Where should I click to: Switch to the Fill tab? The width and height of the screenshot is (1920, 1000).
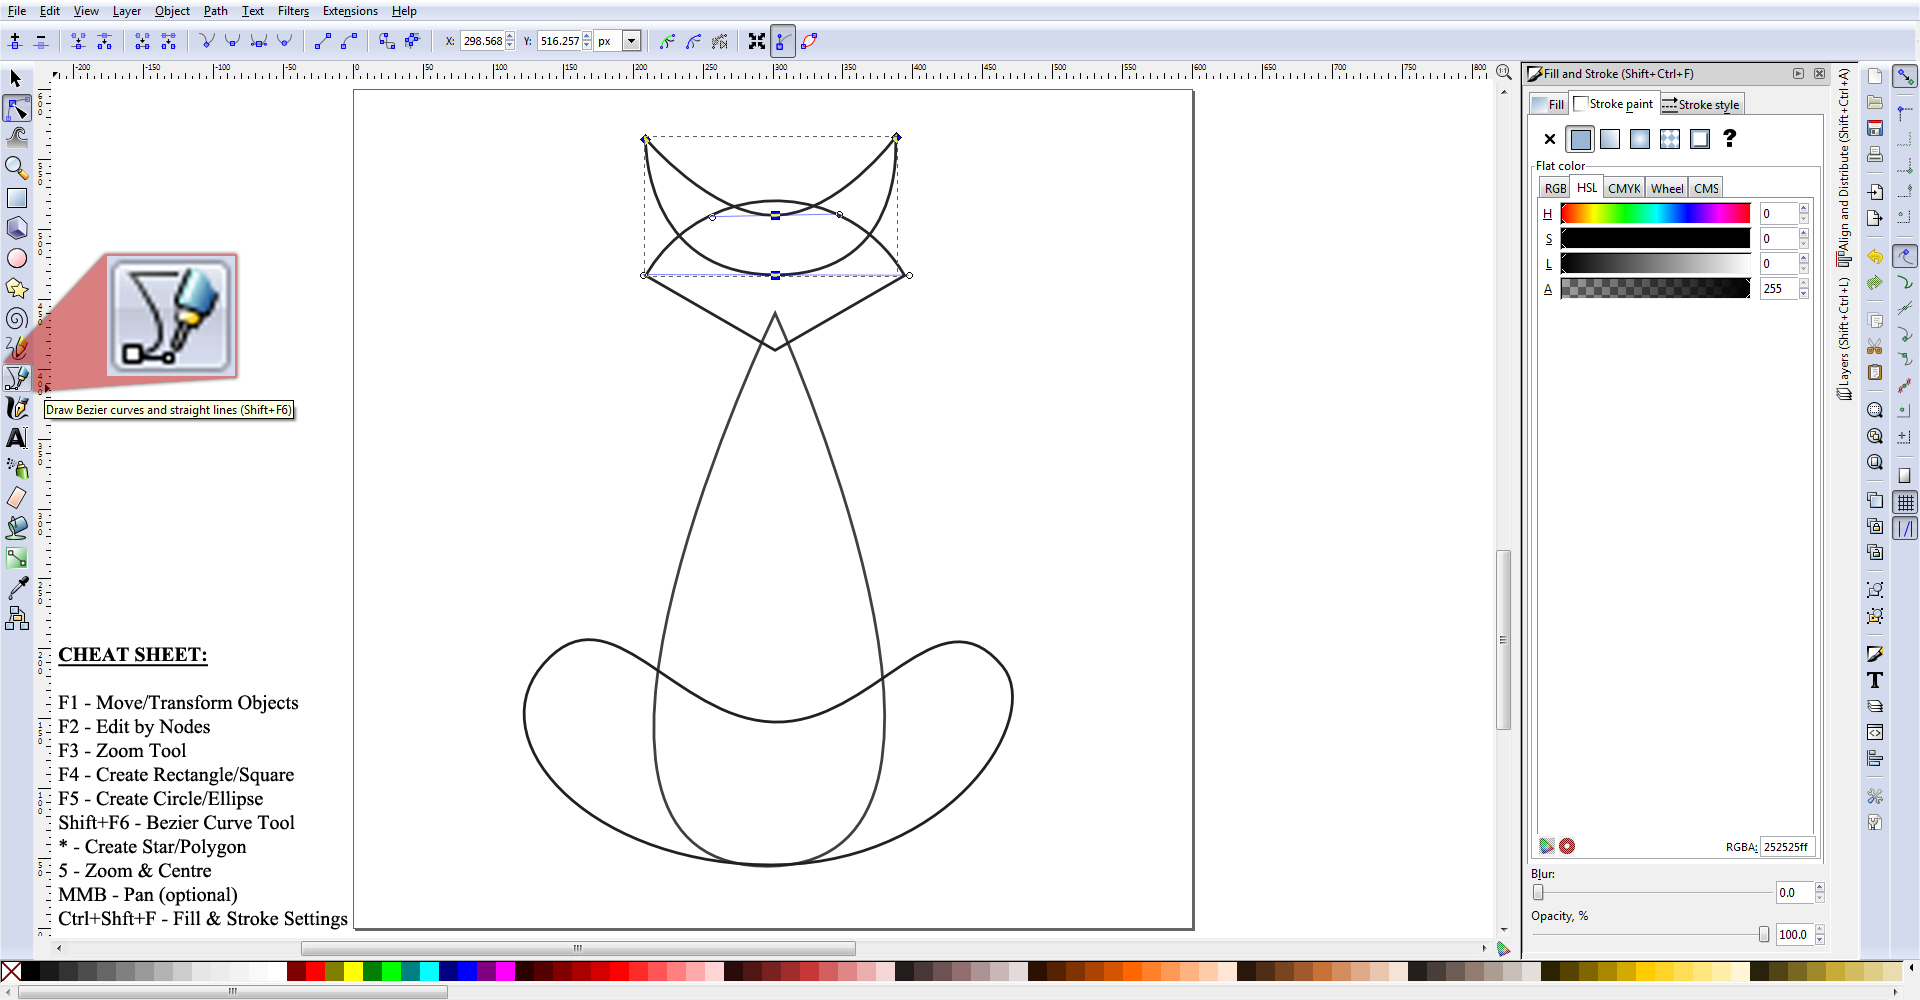[1548, 104]
